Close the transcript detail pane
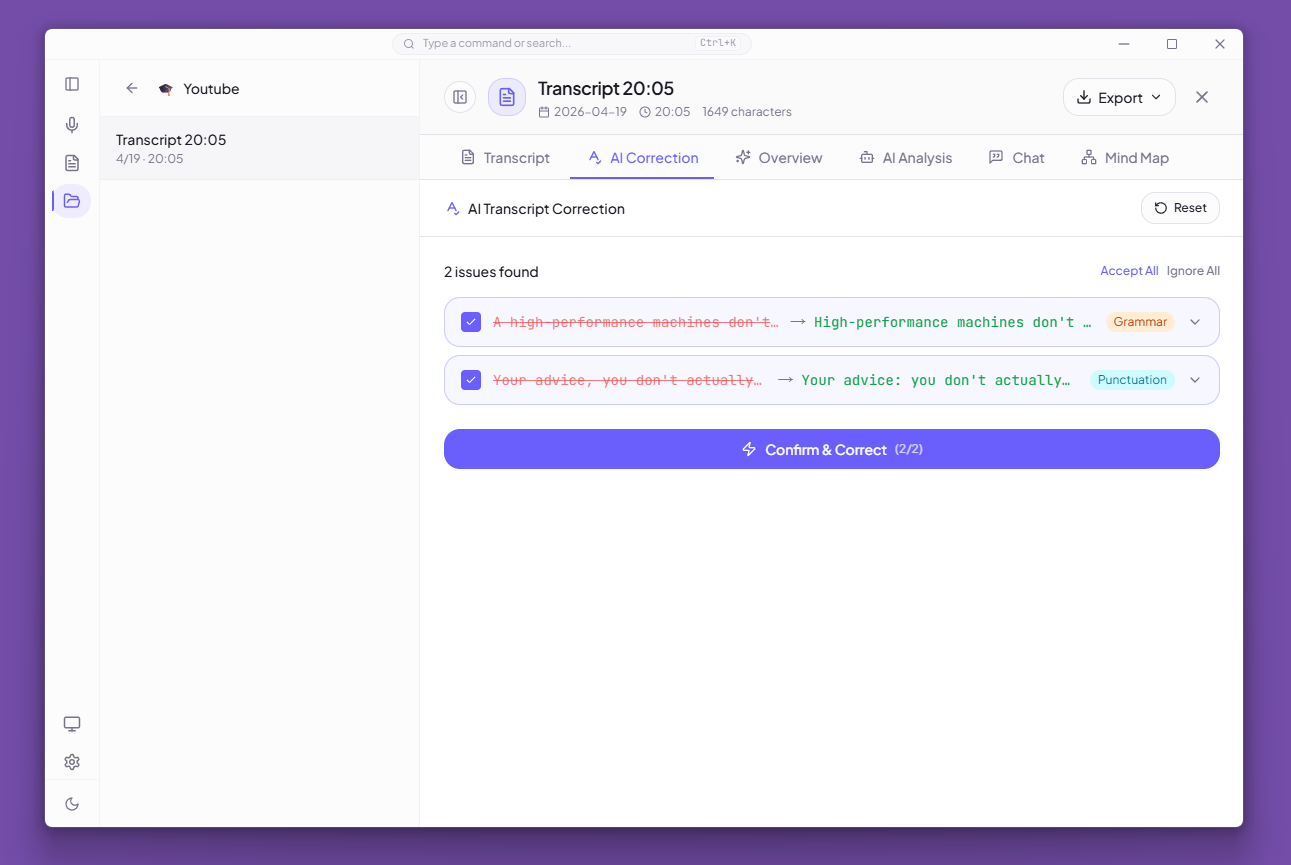1291x865 pixels. click(1202, 97)
